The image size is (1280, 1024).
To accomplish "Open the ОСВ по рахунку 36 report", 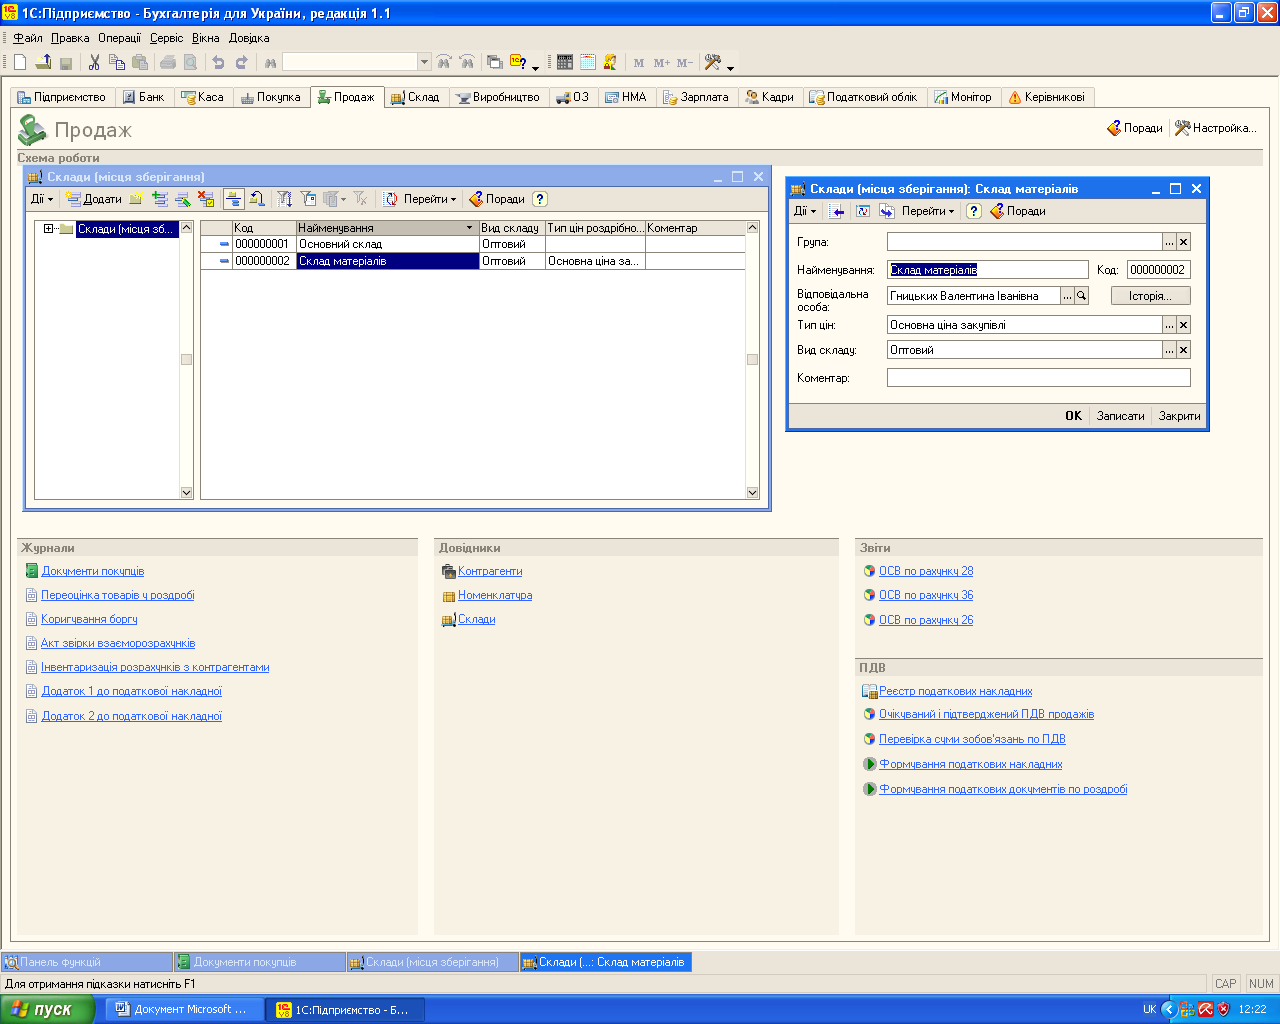I will click(926, 595).
